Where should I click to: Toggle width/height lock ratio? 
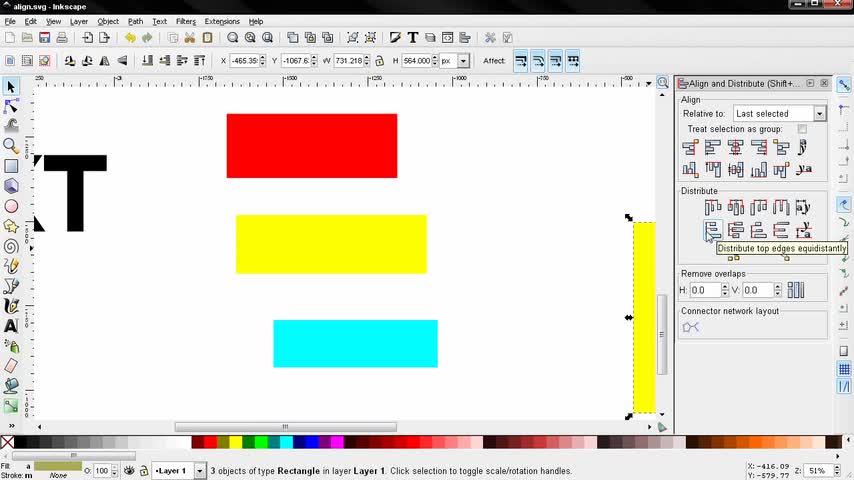point(380,60)
